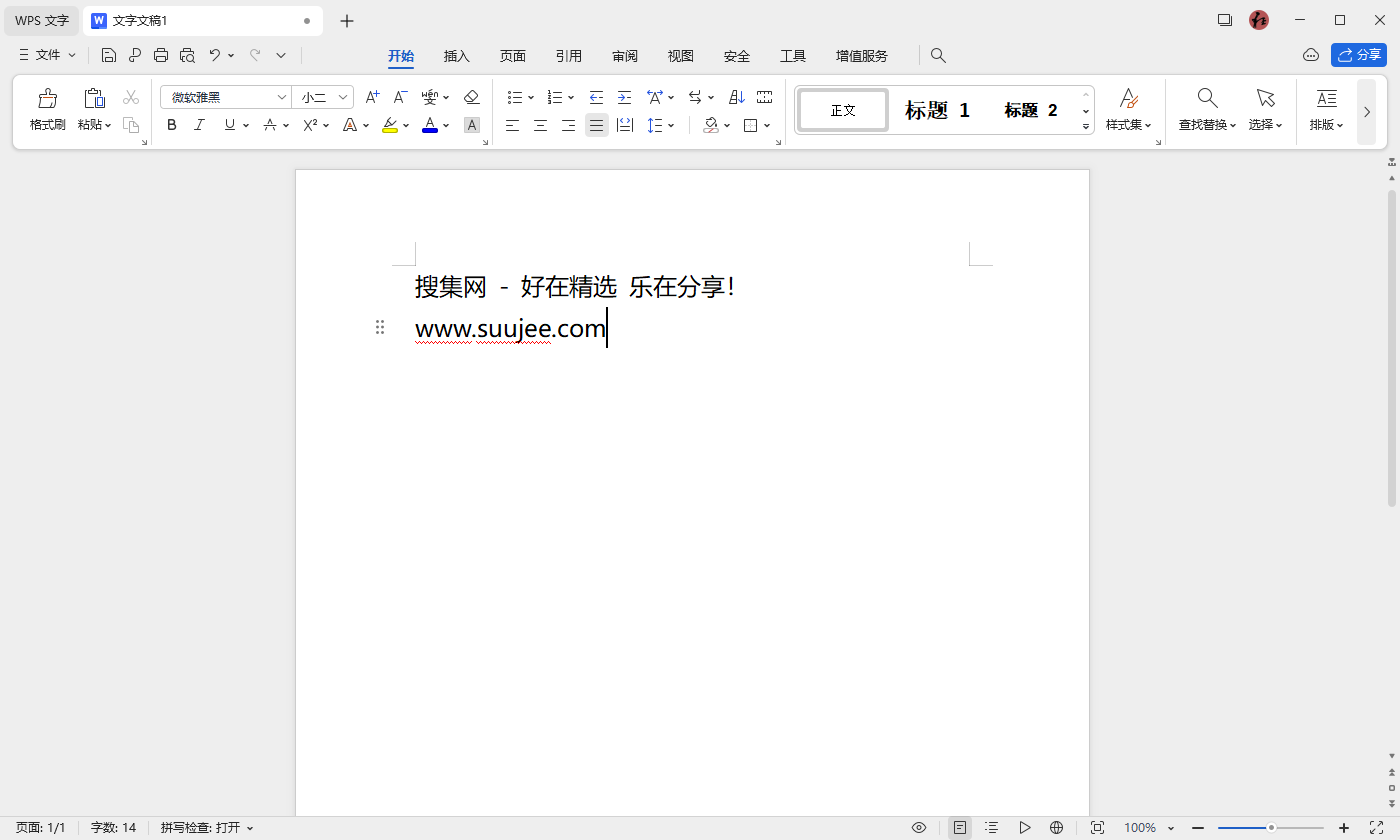1400x840 pixels.
Task: Click the search magnifier beside the ribbon tabs
Action: 938,55
